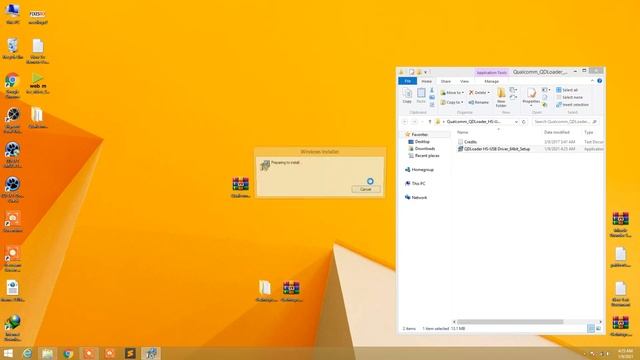Switch to the View ribbon tab

pyautogui.click(x=464, y=81)
